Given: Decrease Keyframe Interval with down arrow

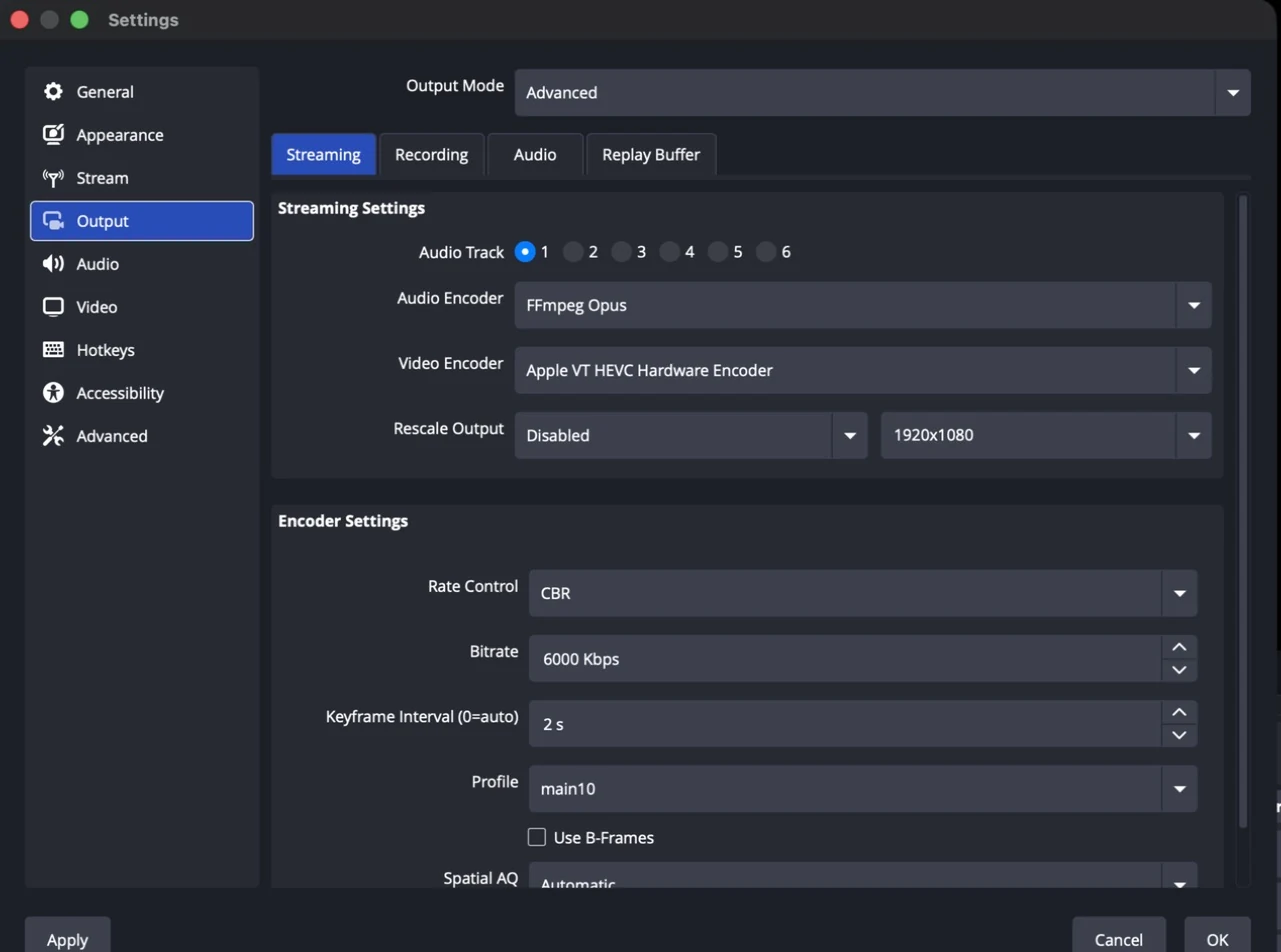Looking at the screenshot, I should click(1179, 735).
